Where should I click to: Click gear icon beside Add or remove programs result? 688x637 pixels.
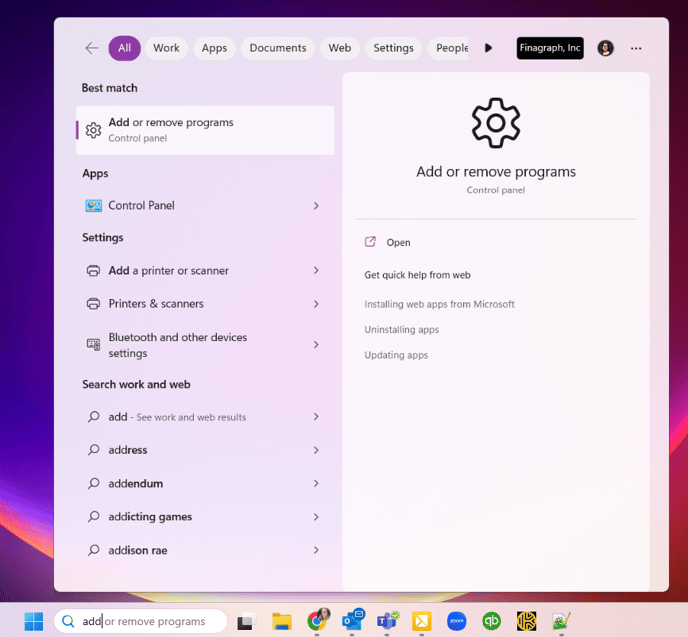click(93, 130)
